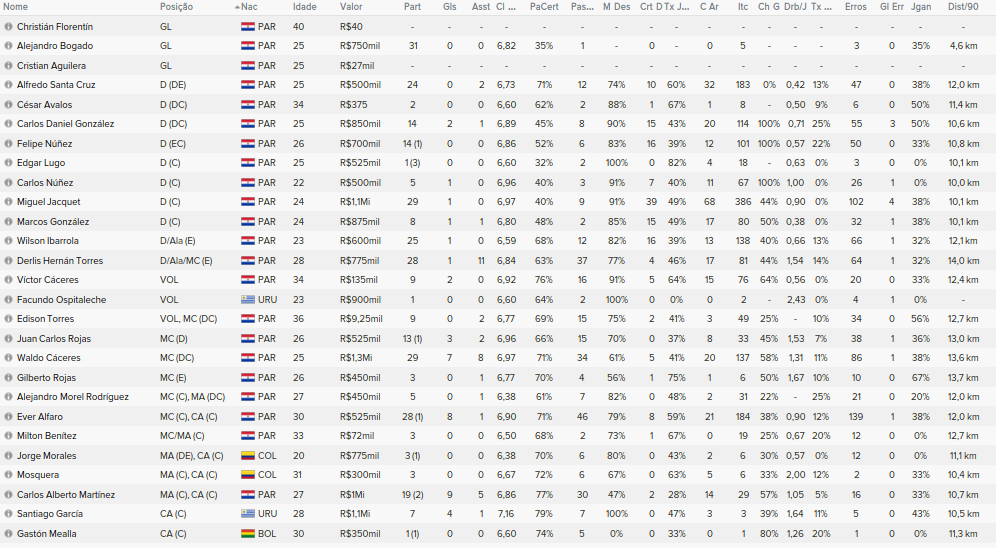
Task: Click the Gl Err column header
Action: [x=892, y=7]
